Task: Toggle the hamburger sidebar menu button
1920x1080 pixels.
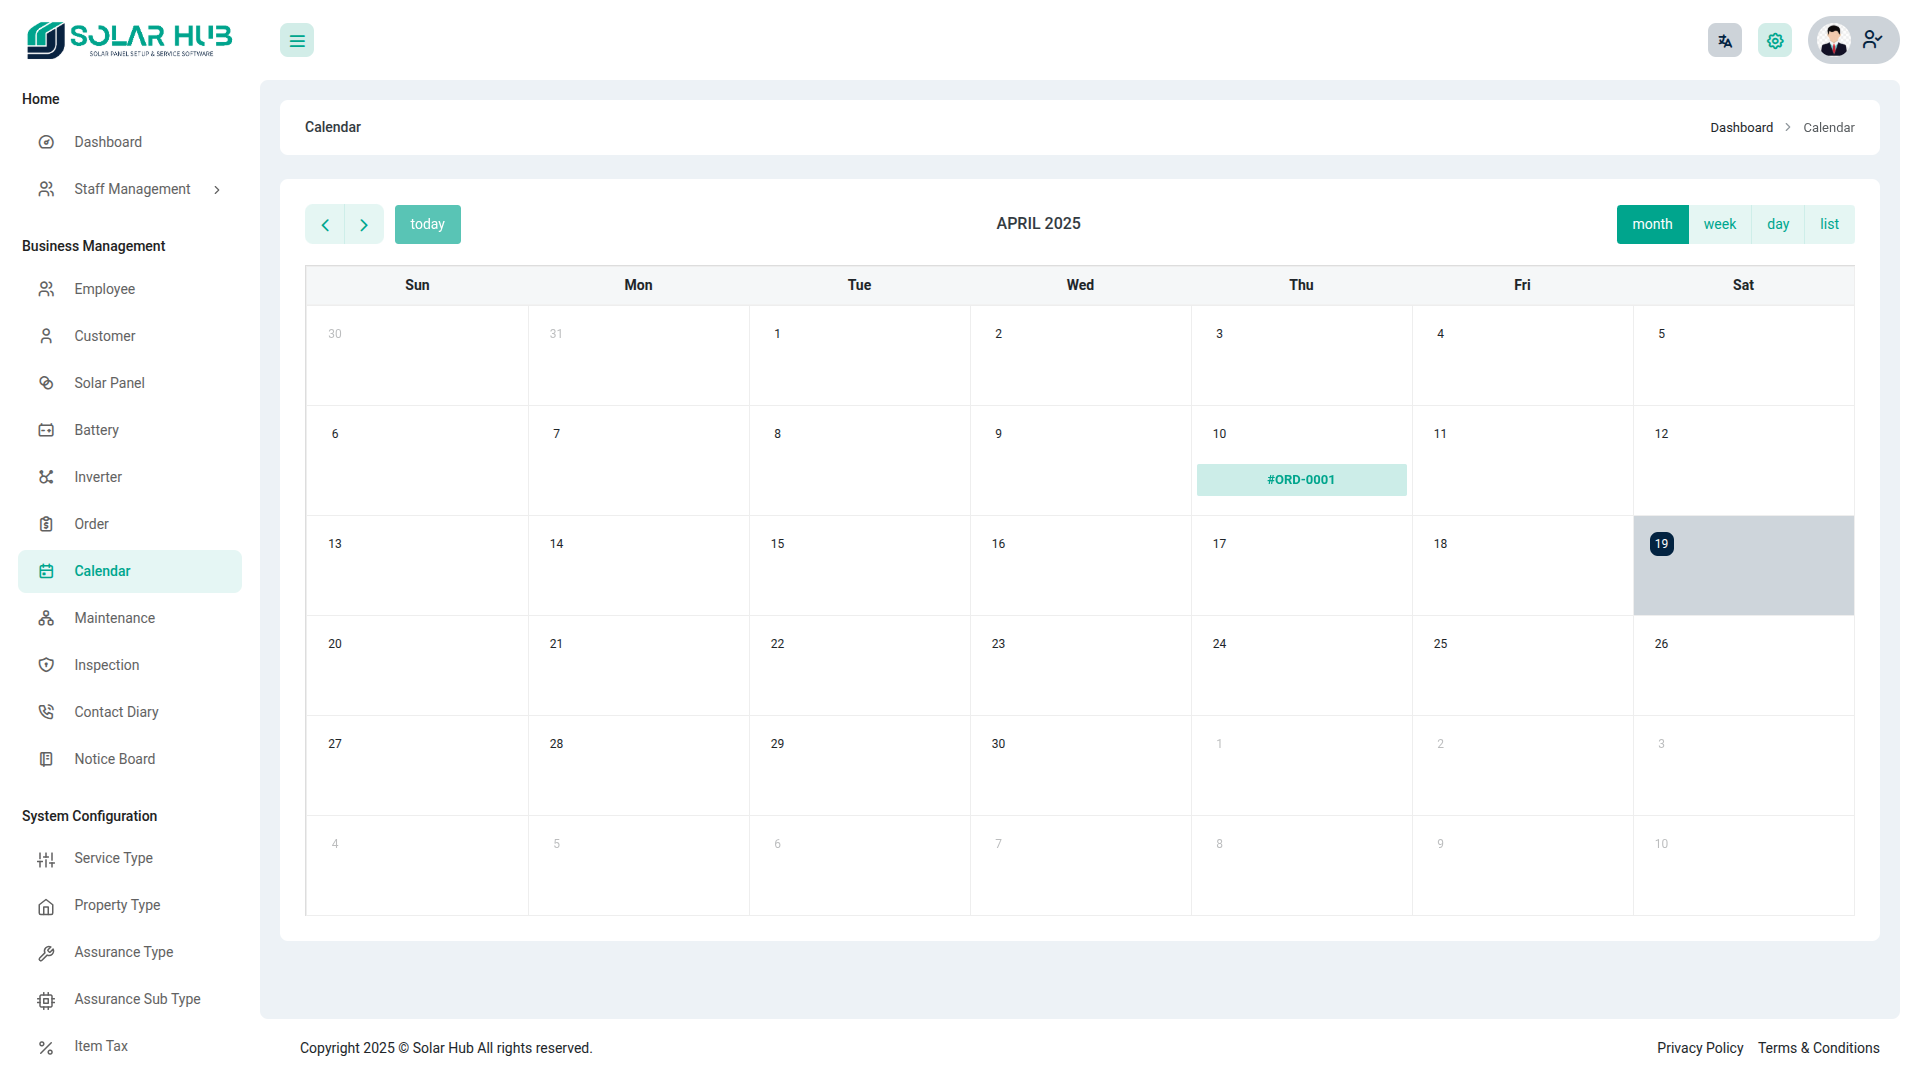Action: click(297, 41)
